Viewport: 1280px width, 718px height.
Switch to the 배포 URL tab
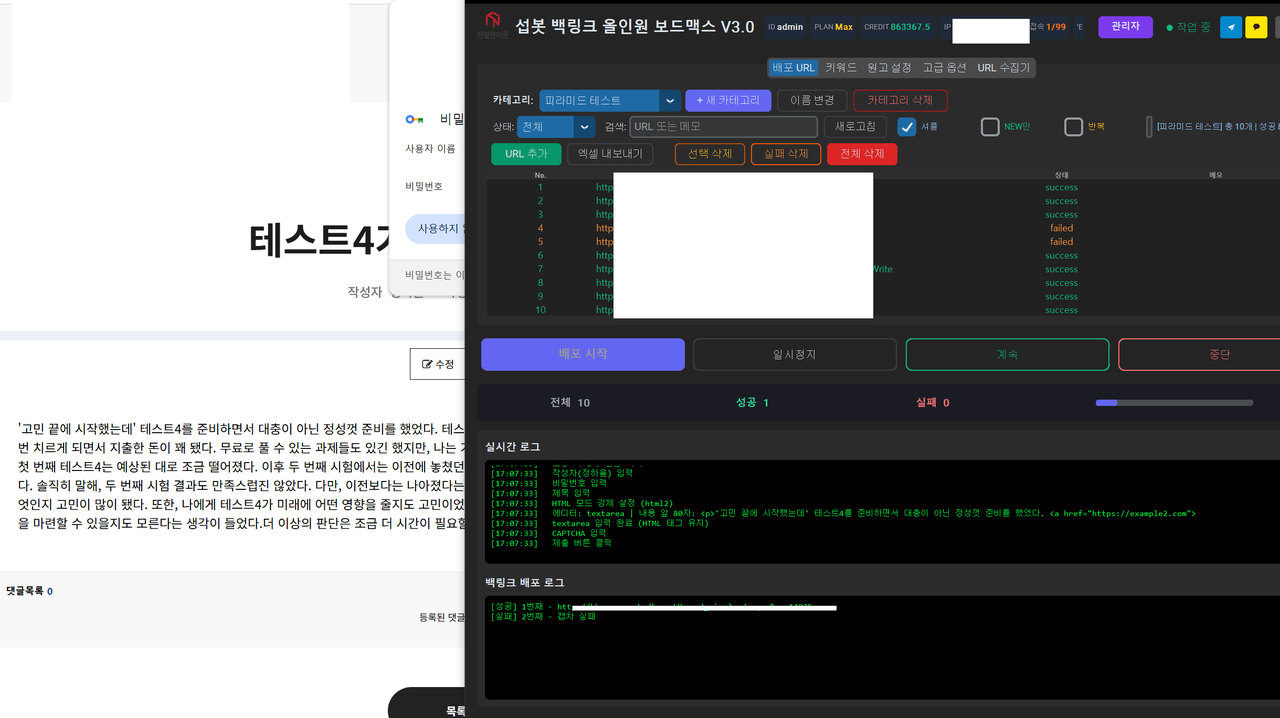[794, 68]
